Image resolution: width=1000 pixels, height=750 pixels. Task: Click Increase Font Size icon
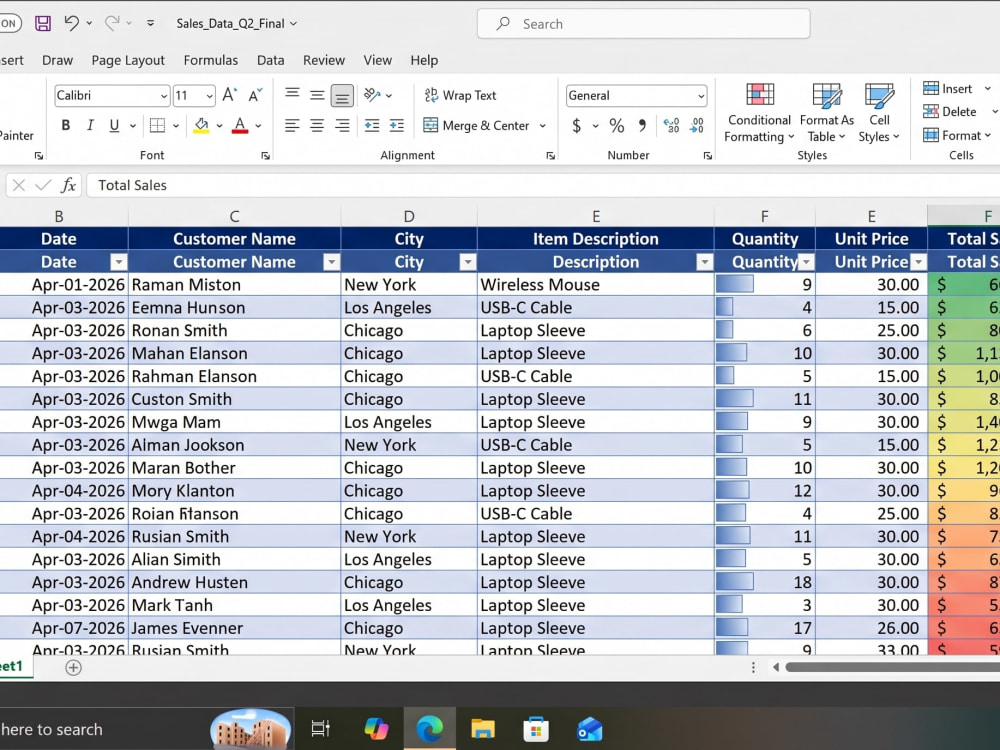click(230, 96)
